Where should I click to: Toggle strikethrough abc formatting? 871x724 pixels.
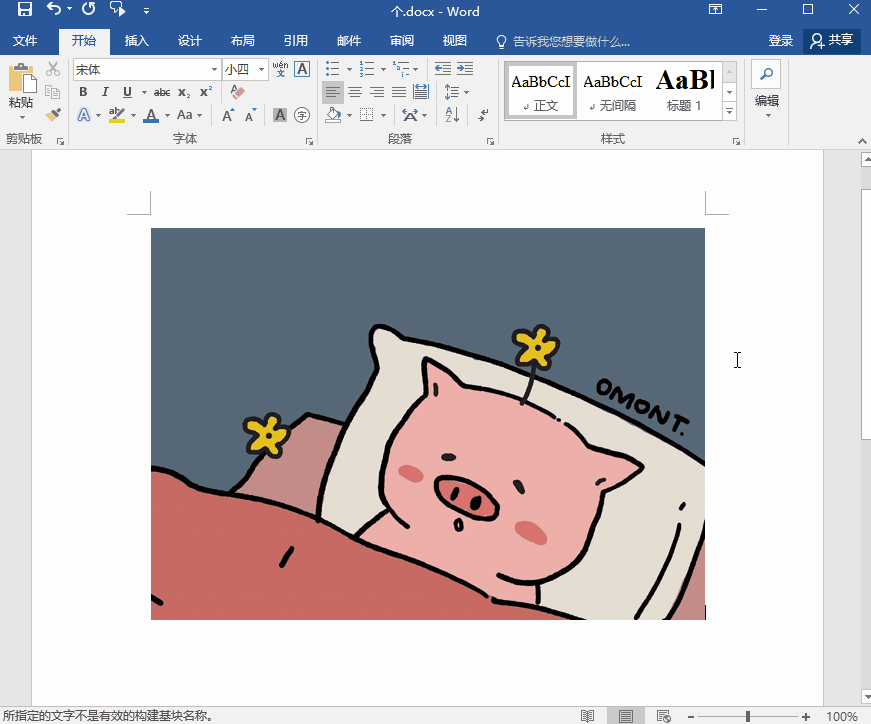tap(162, 92)
